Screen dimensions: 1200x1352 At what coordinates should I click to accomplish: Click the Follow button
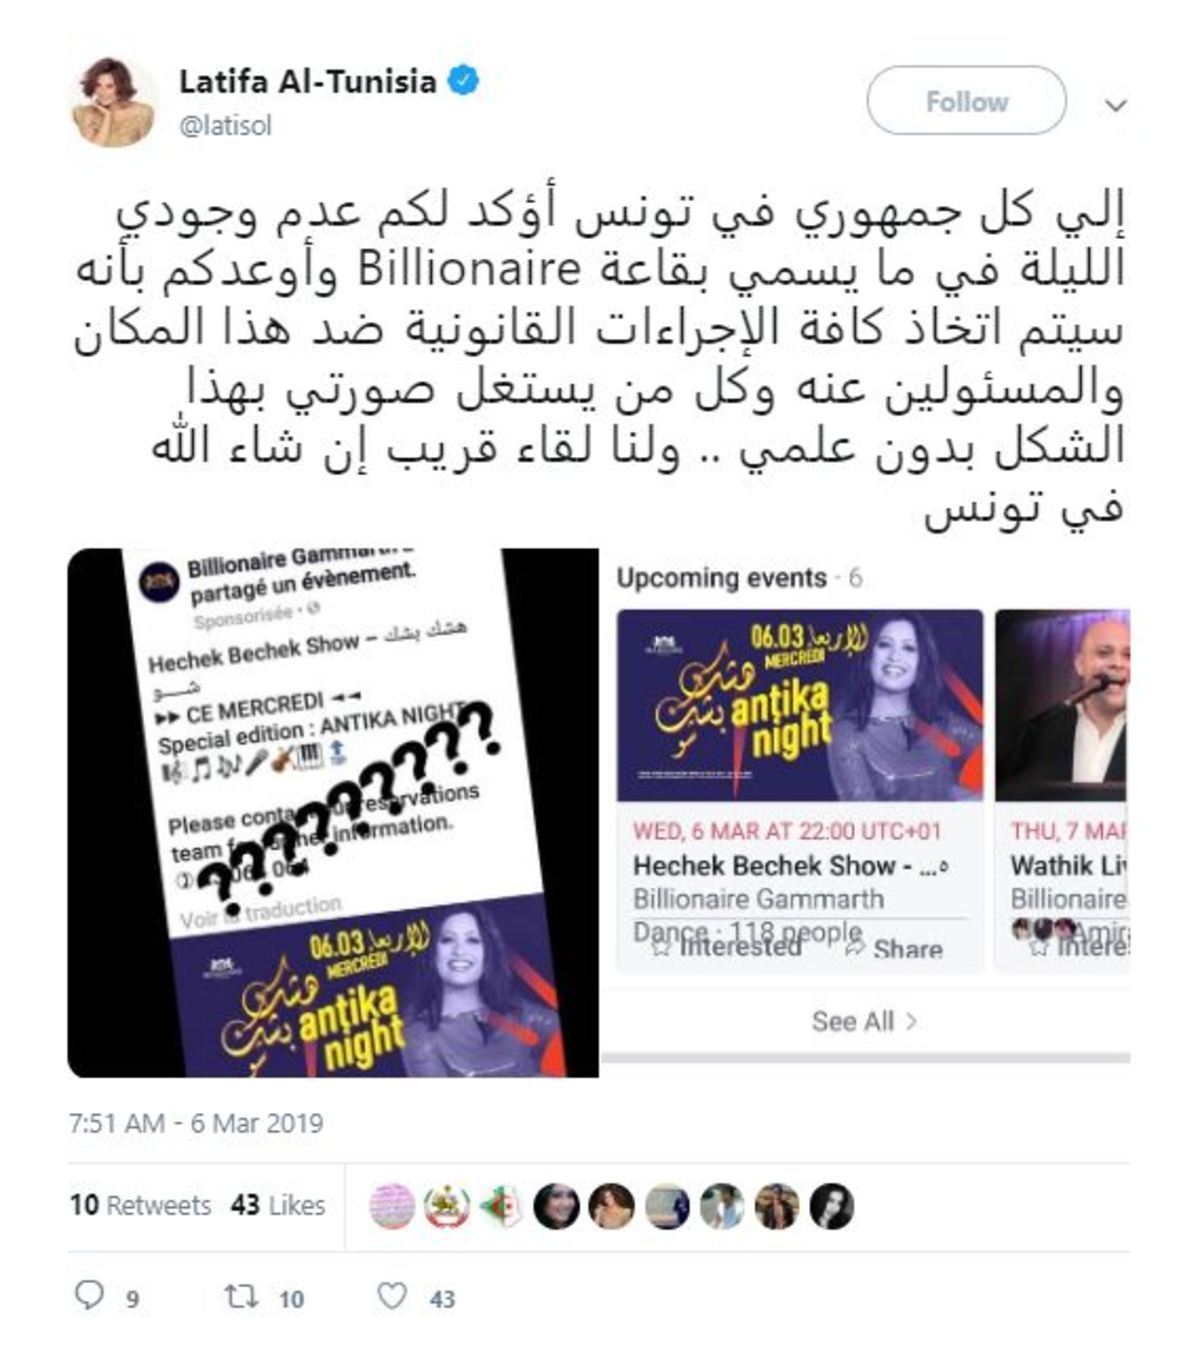click(966, 101)
